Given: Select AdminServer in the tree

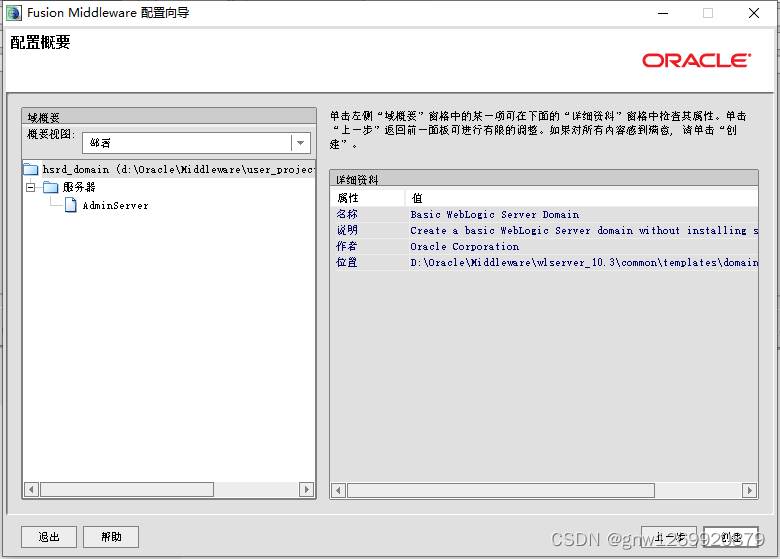Looking at the screenshot, I should (x=115, y=205).
